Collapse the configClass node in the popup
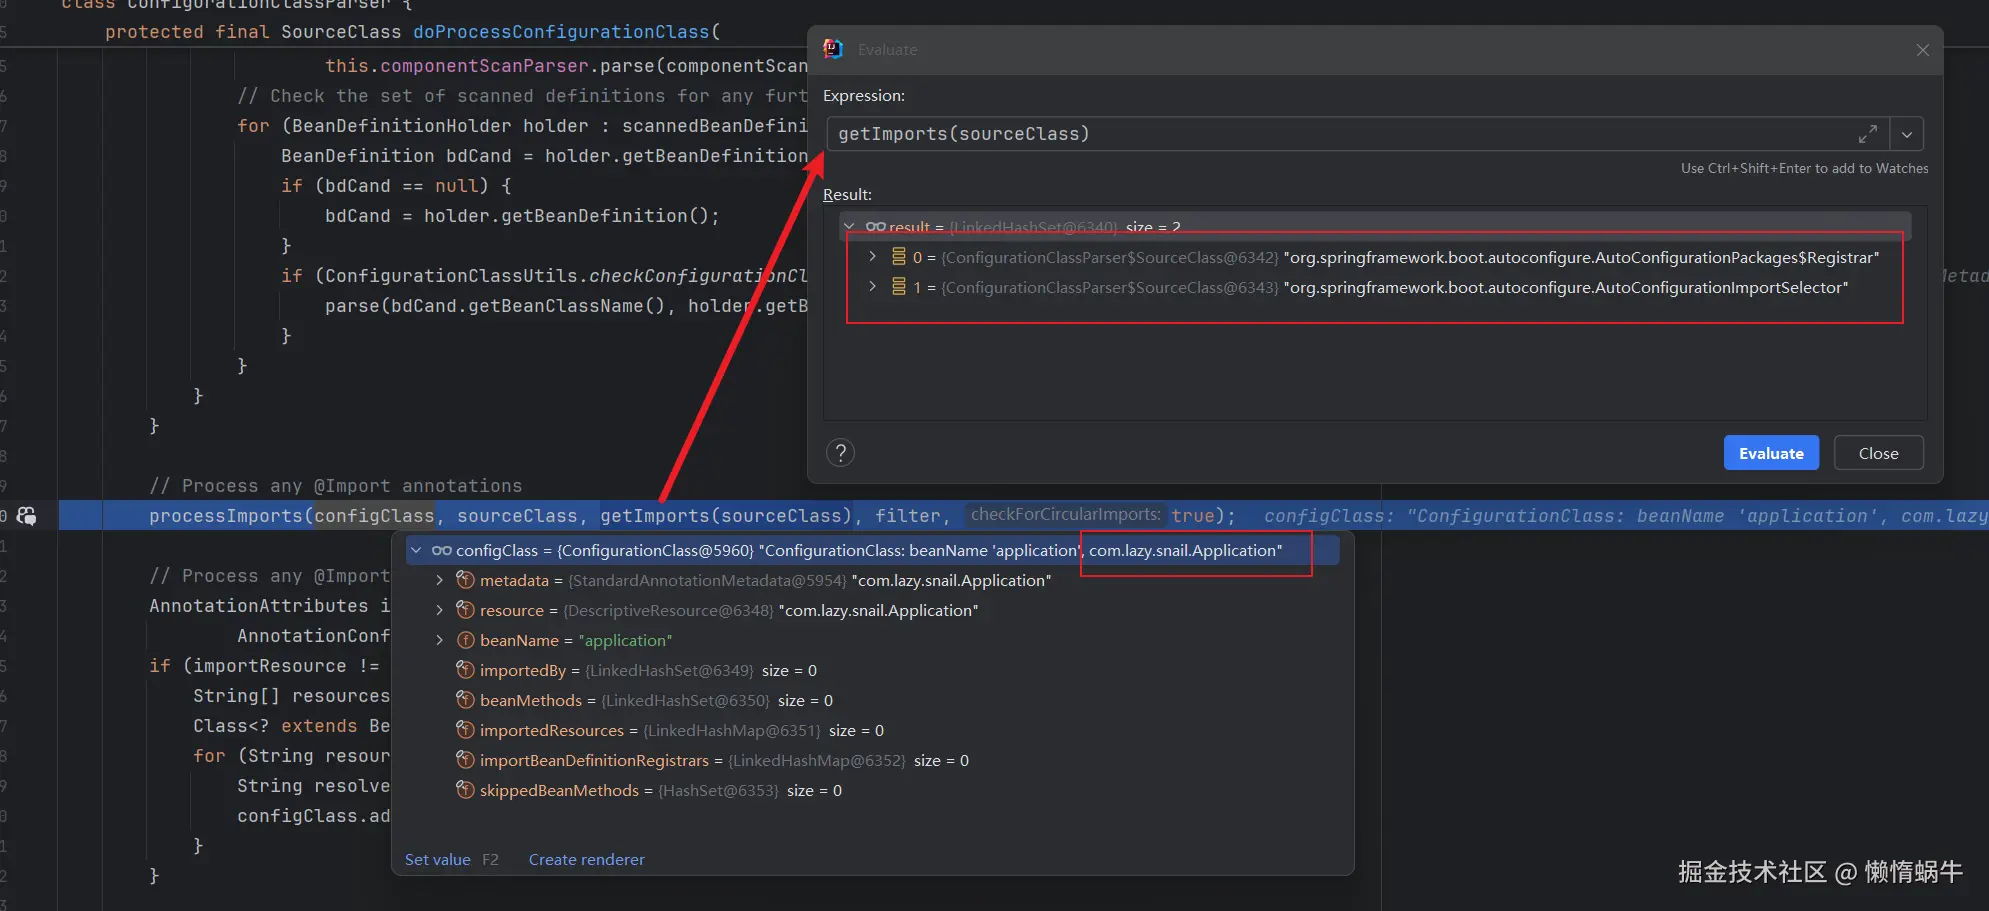This screenshot has height=911, width=1989. tap(416, 550)
